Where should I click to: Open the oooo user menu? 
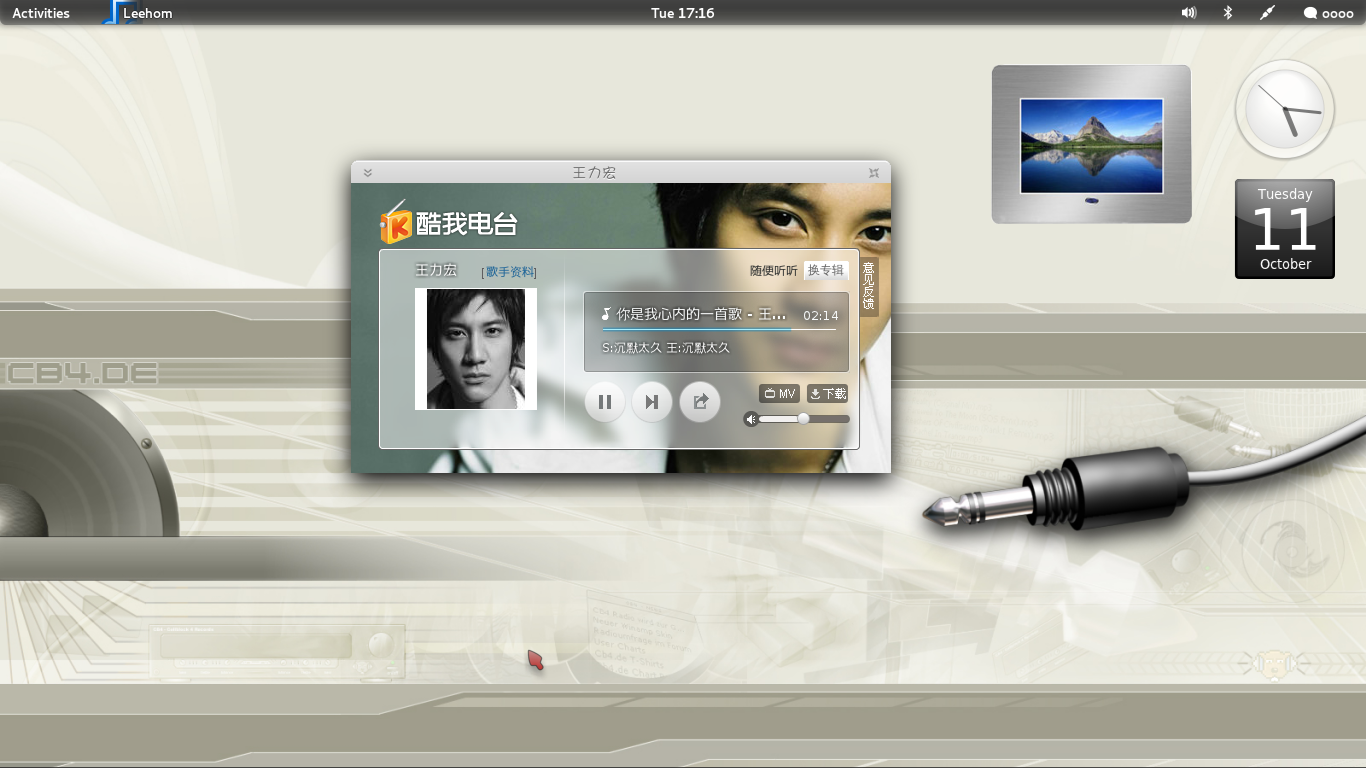(1329, 13)
